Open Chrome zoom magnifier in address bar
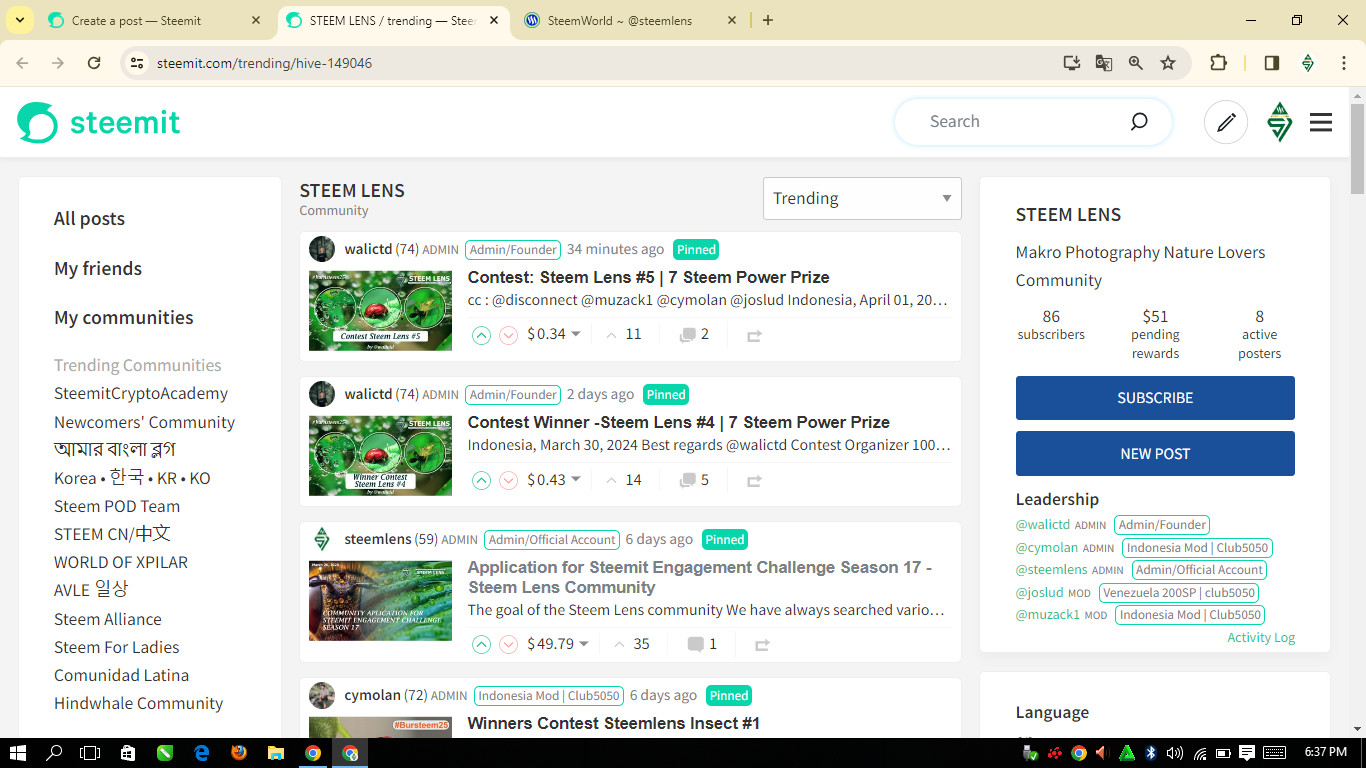Image resolution: width=1366 pixels, height=768 pixels. pyautogui.click(x=1136, y=63)
